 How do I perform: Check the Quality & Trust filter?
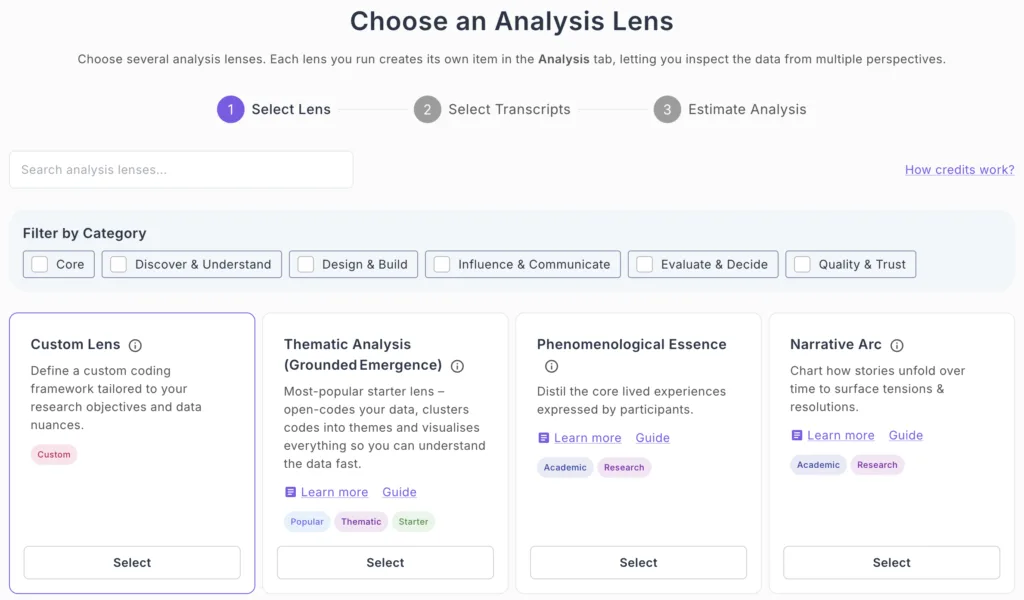[802, 264]
